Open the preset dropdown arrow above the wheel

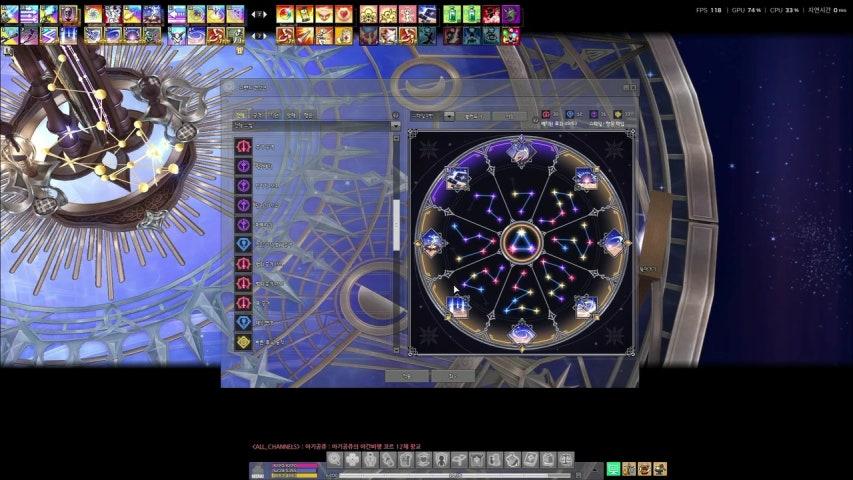(449, 116)
